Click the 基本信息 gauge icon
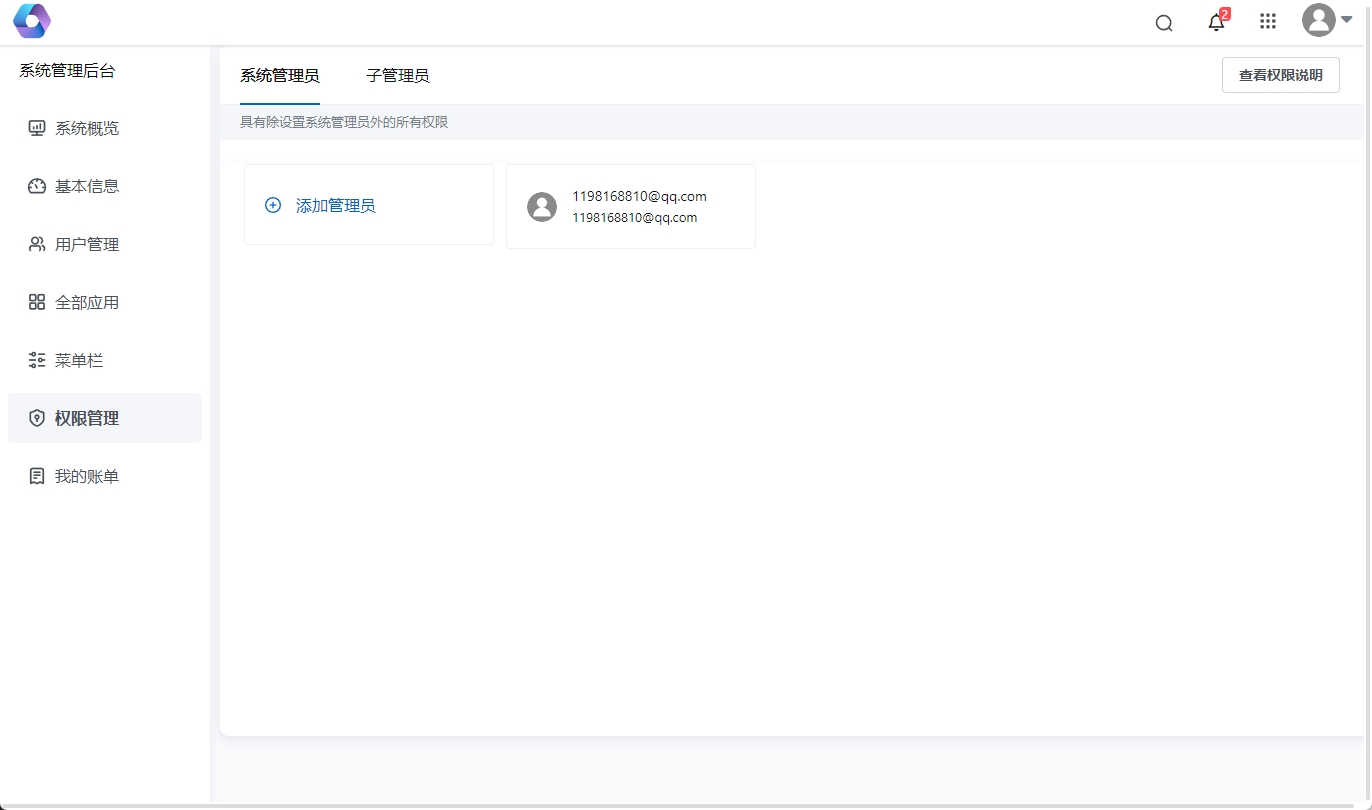 coord(37,186)
